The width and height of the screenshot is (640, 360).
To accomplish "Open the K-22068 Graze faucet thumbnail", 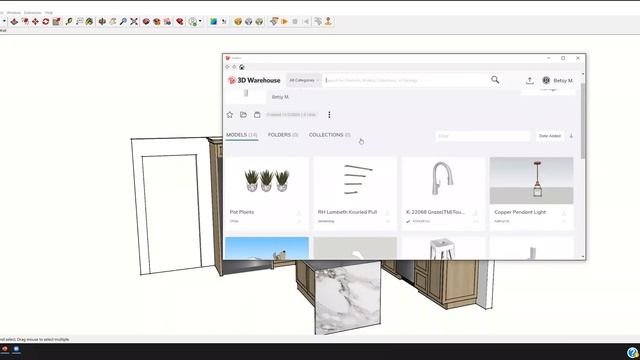I will pyautogui.click(x=443, y=180).
